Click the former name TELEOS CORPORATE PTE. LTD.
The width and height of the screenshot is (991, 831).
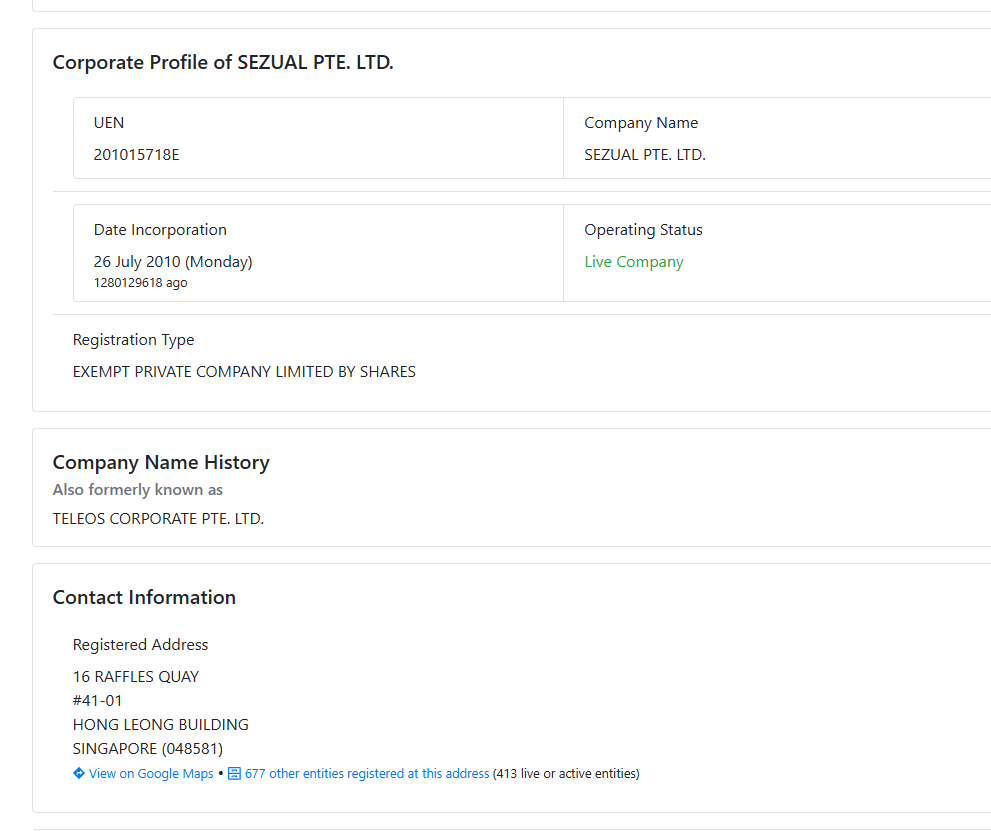[x=158, y=519]
